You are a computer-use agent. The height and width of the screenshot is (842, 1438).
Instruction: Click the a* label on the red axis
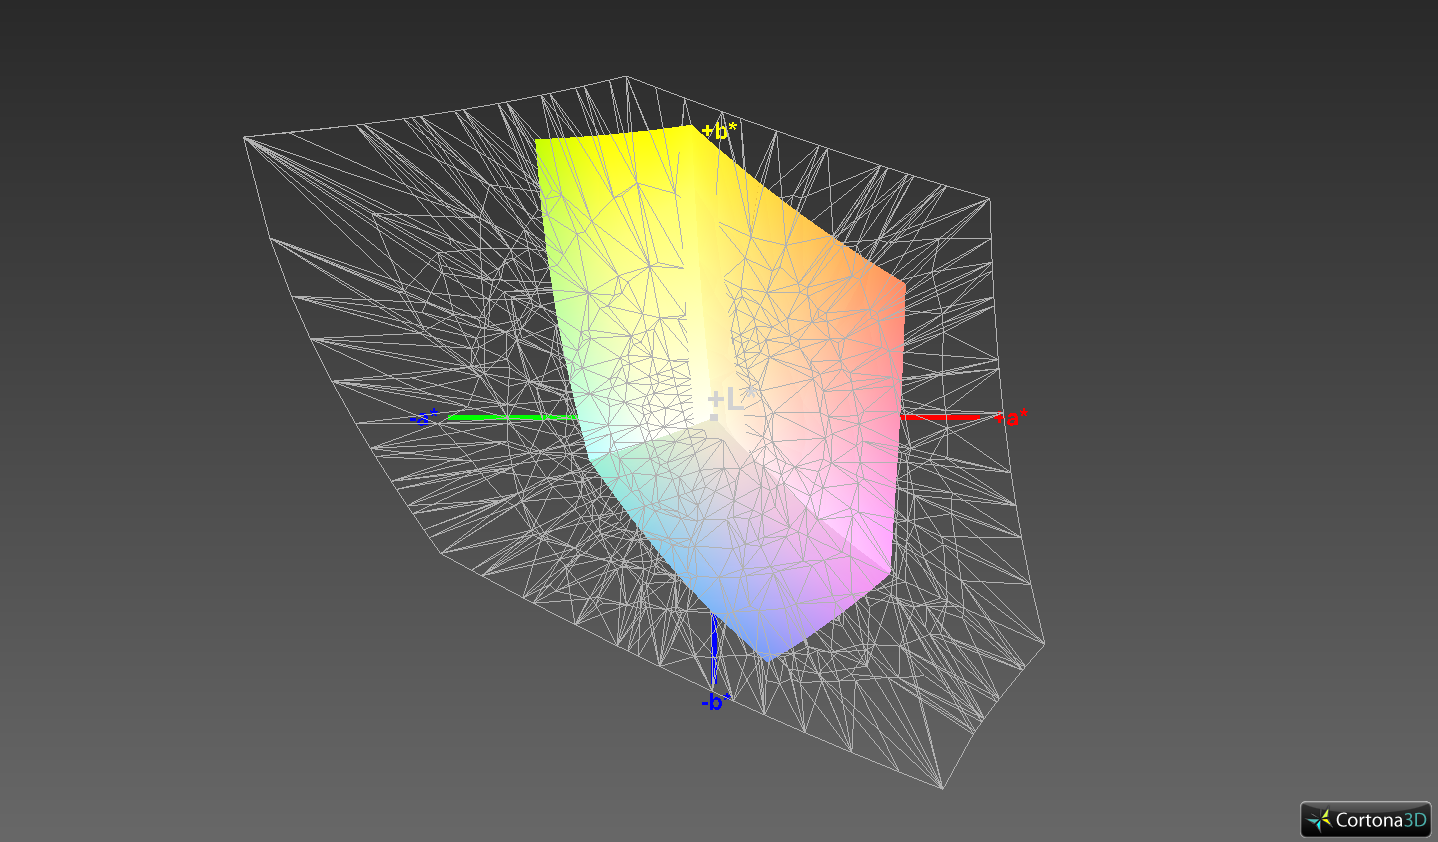(x=1013, y=418)
